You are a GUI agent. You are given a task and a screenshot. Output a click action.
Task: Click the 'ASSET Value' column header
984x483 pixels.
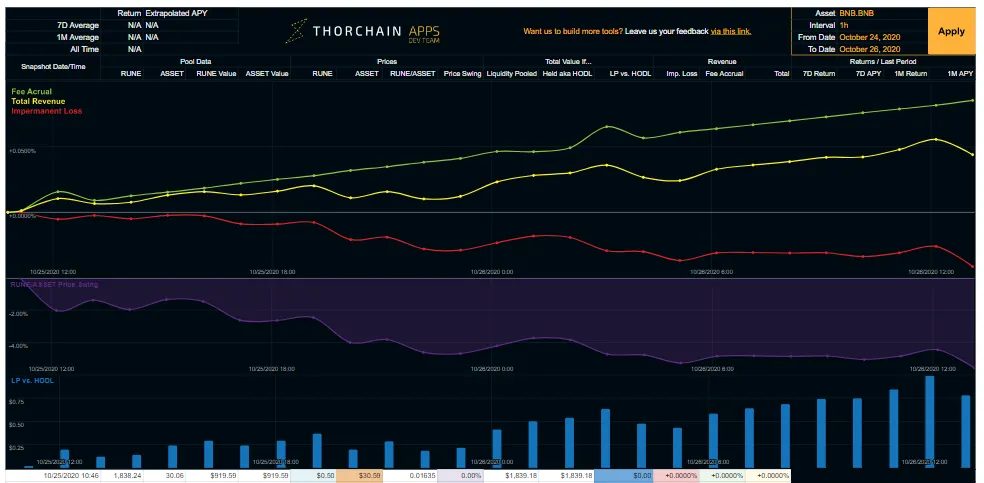(x=267, y=73)
